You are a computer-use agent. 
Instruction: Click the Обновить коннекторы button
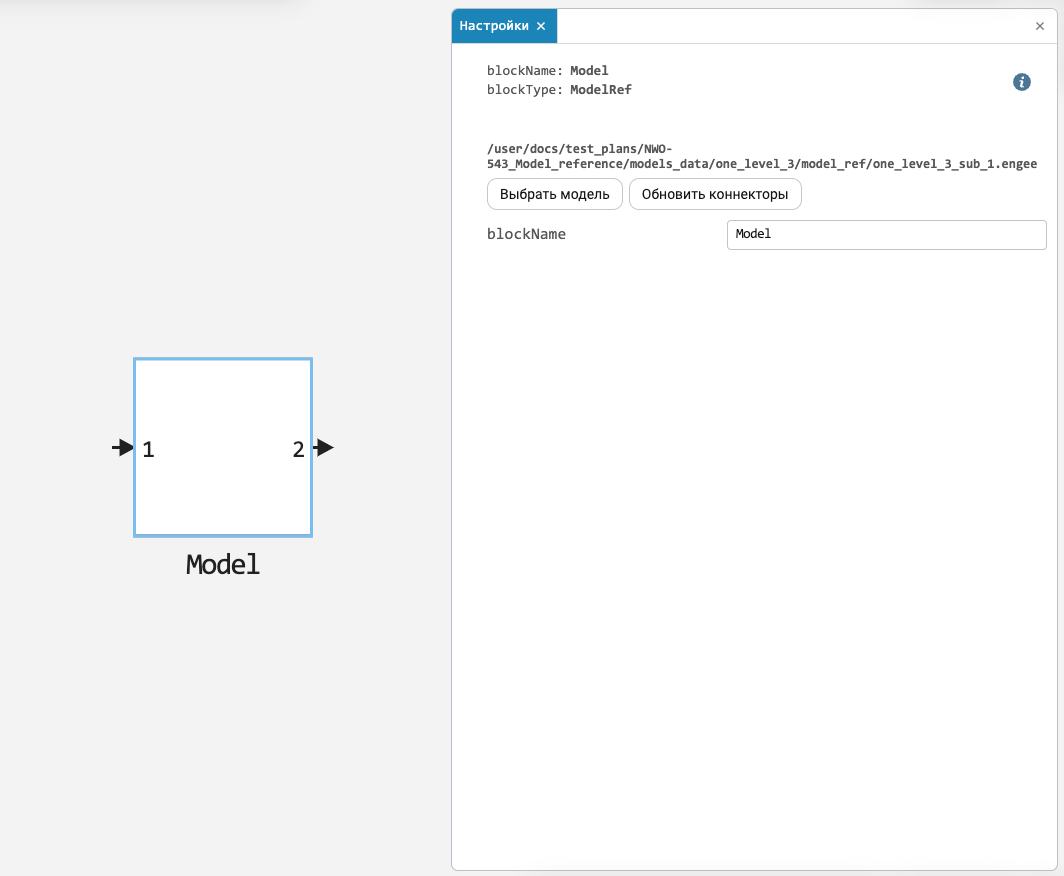(715, 194)
